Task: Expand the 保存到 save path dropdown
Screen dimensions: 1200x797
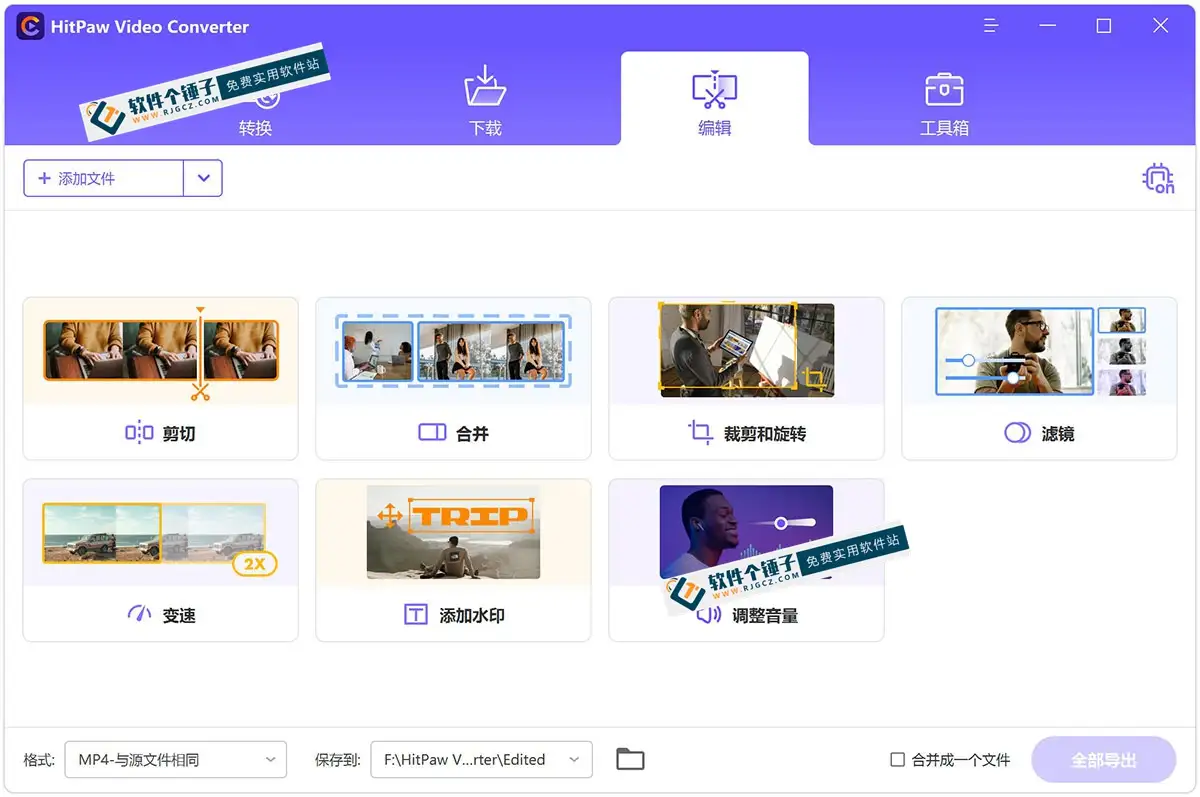Action: pyautogui.click(x=575, y=760)
